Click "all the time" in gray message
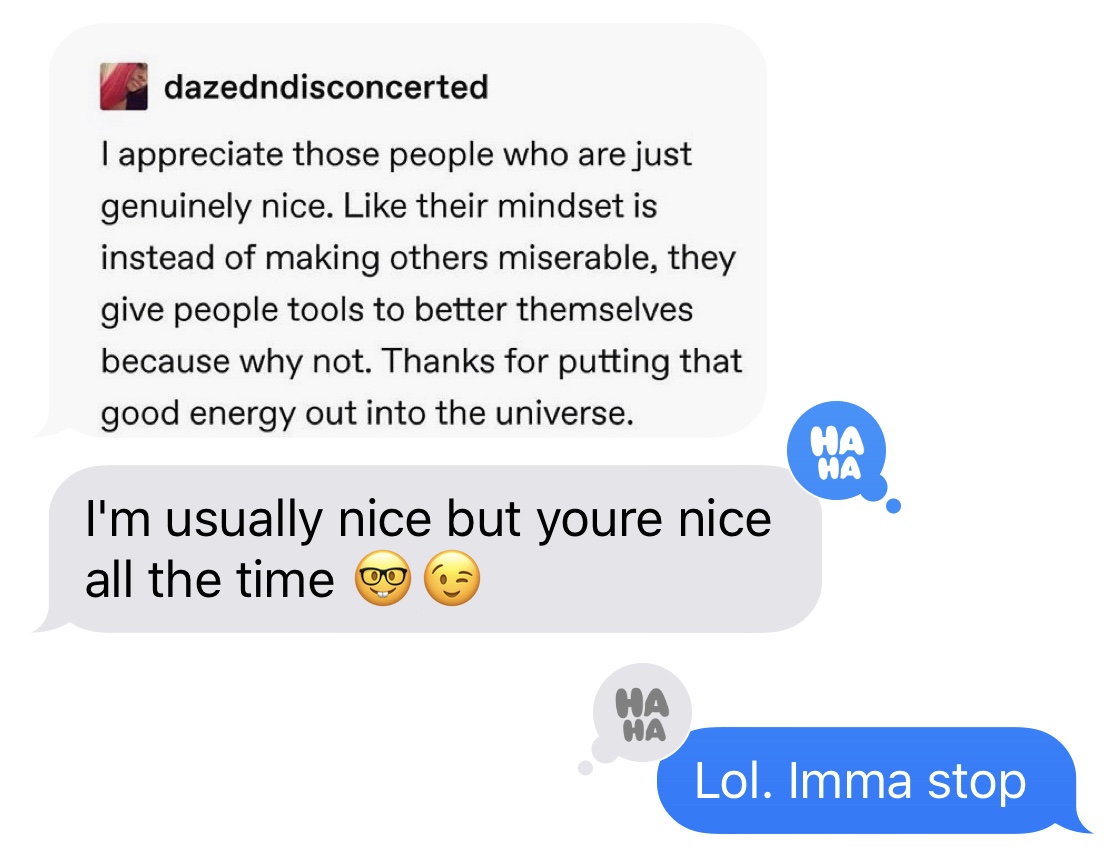This screenshot has width=1118, height=858. click(210, 579)
